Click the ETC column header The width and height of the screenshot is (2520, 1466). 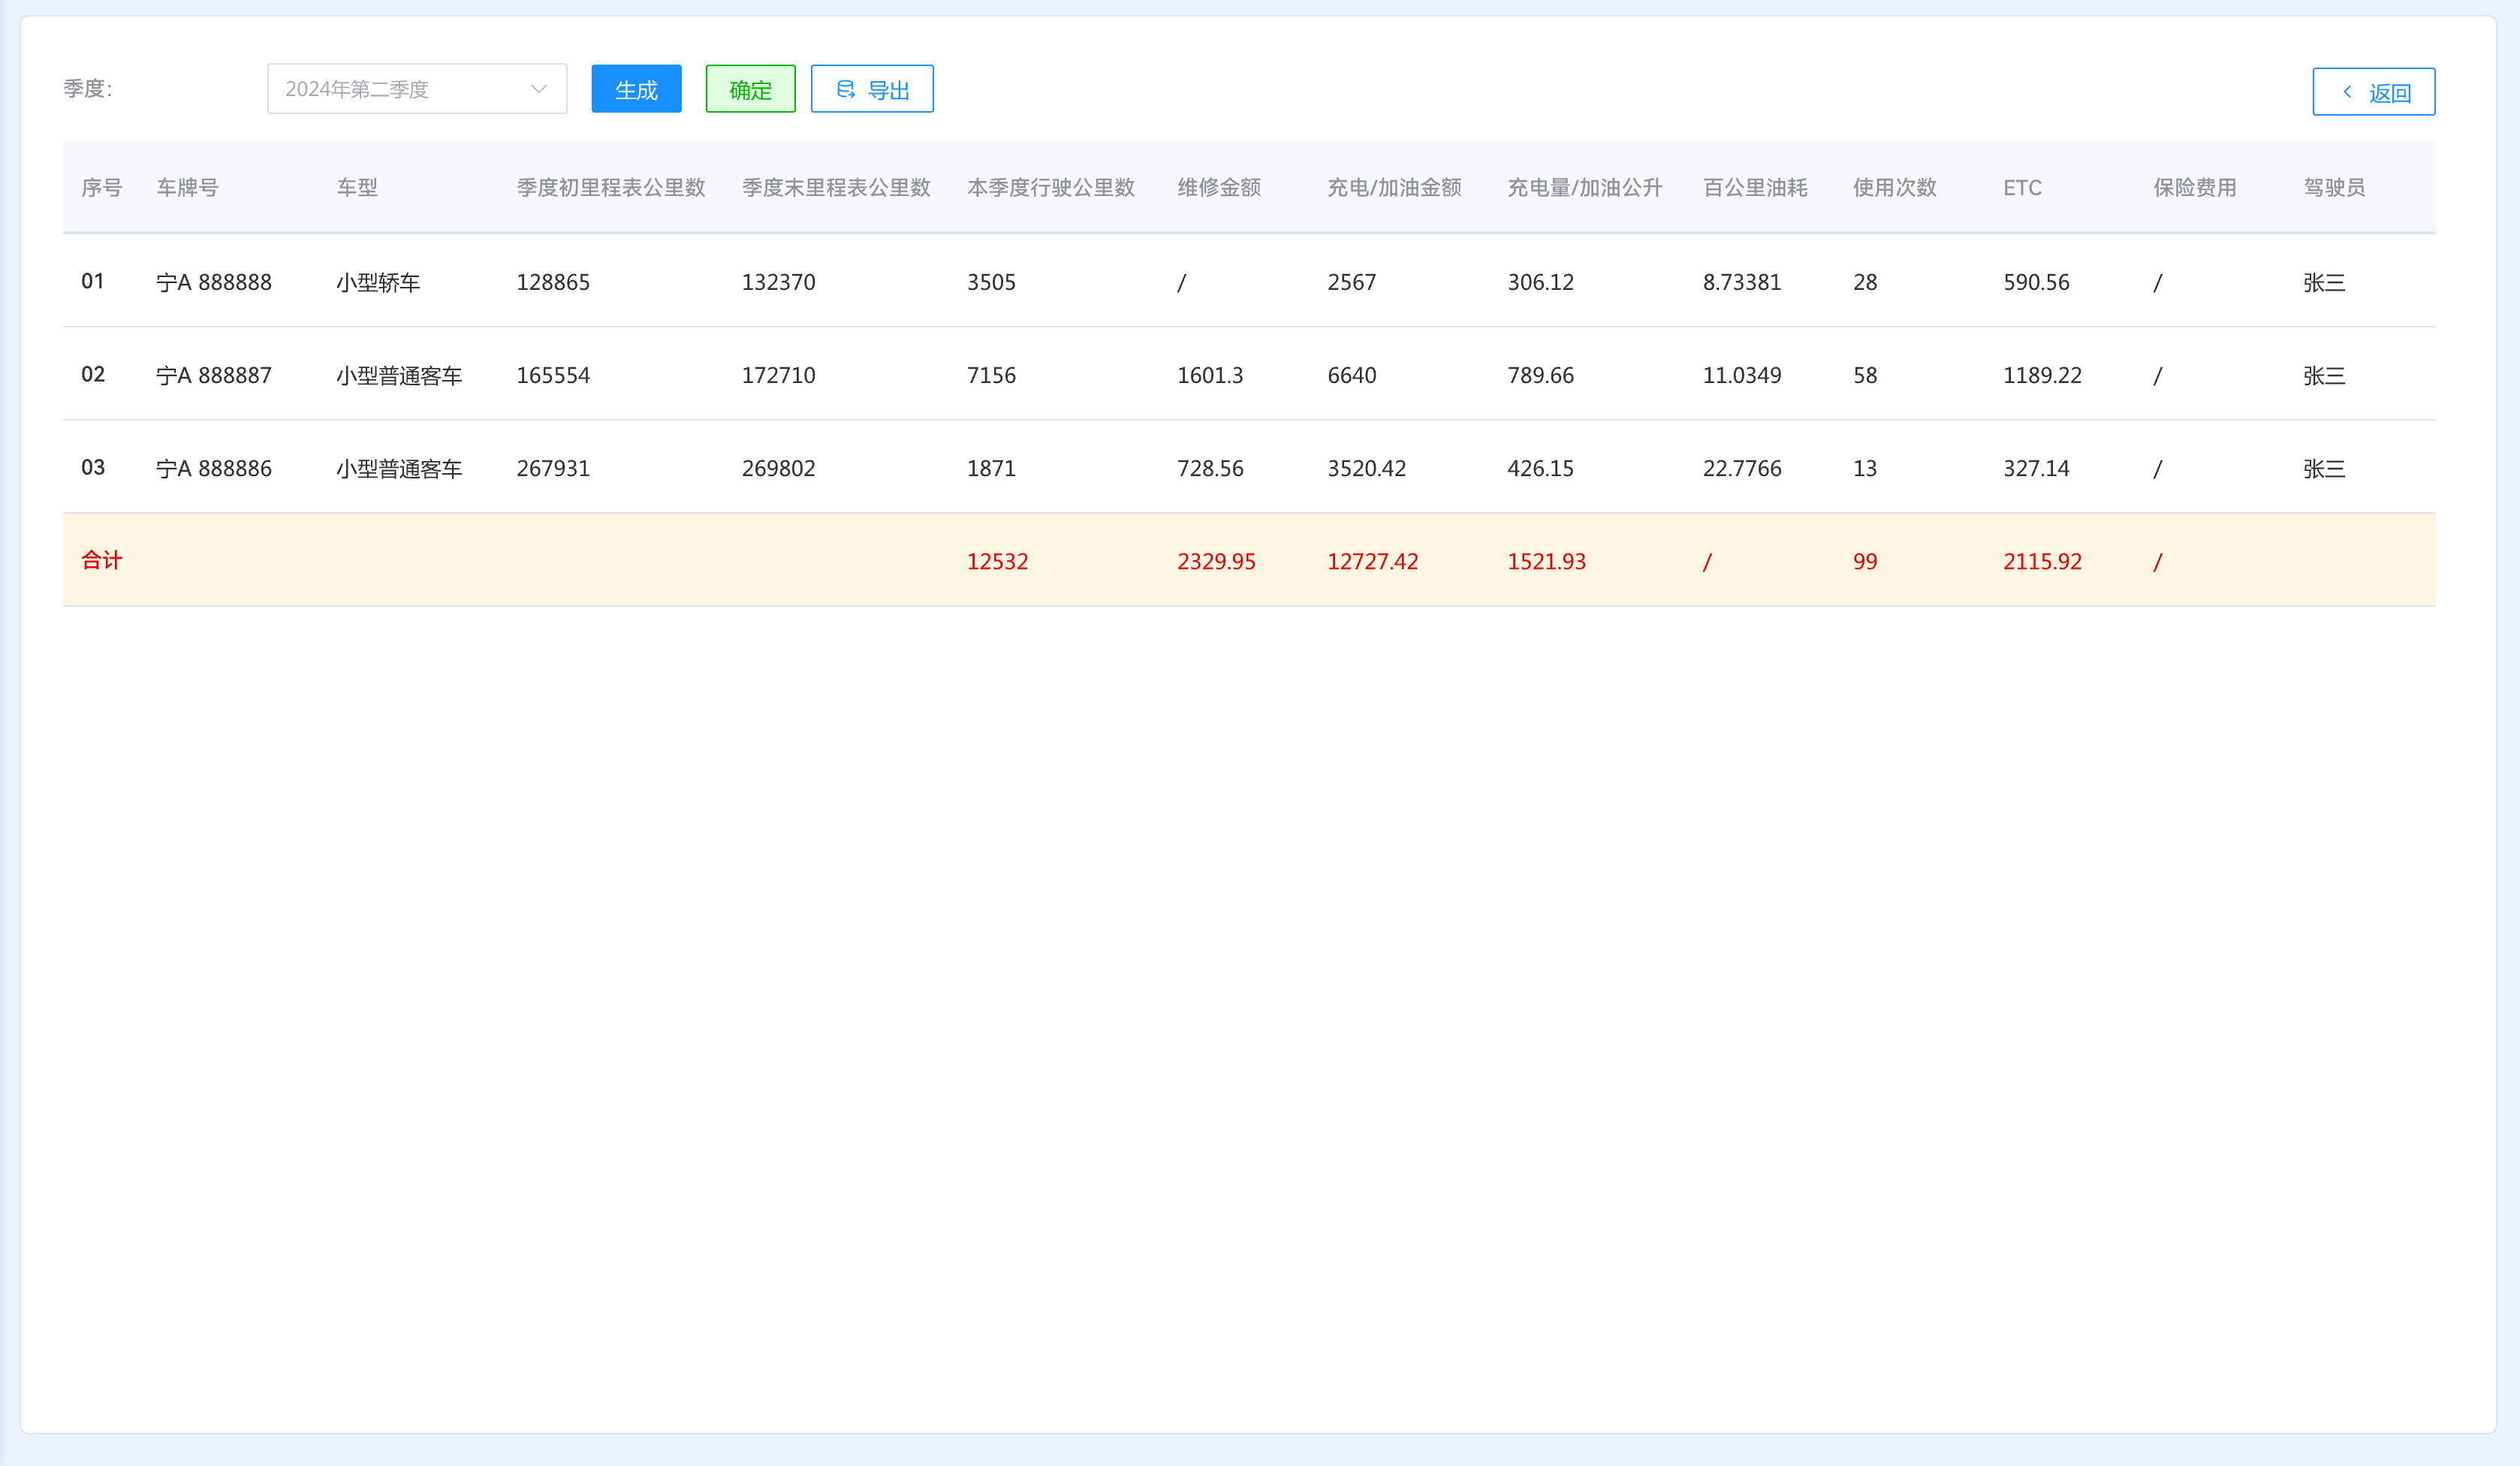[2022, 187]
